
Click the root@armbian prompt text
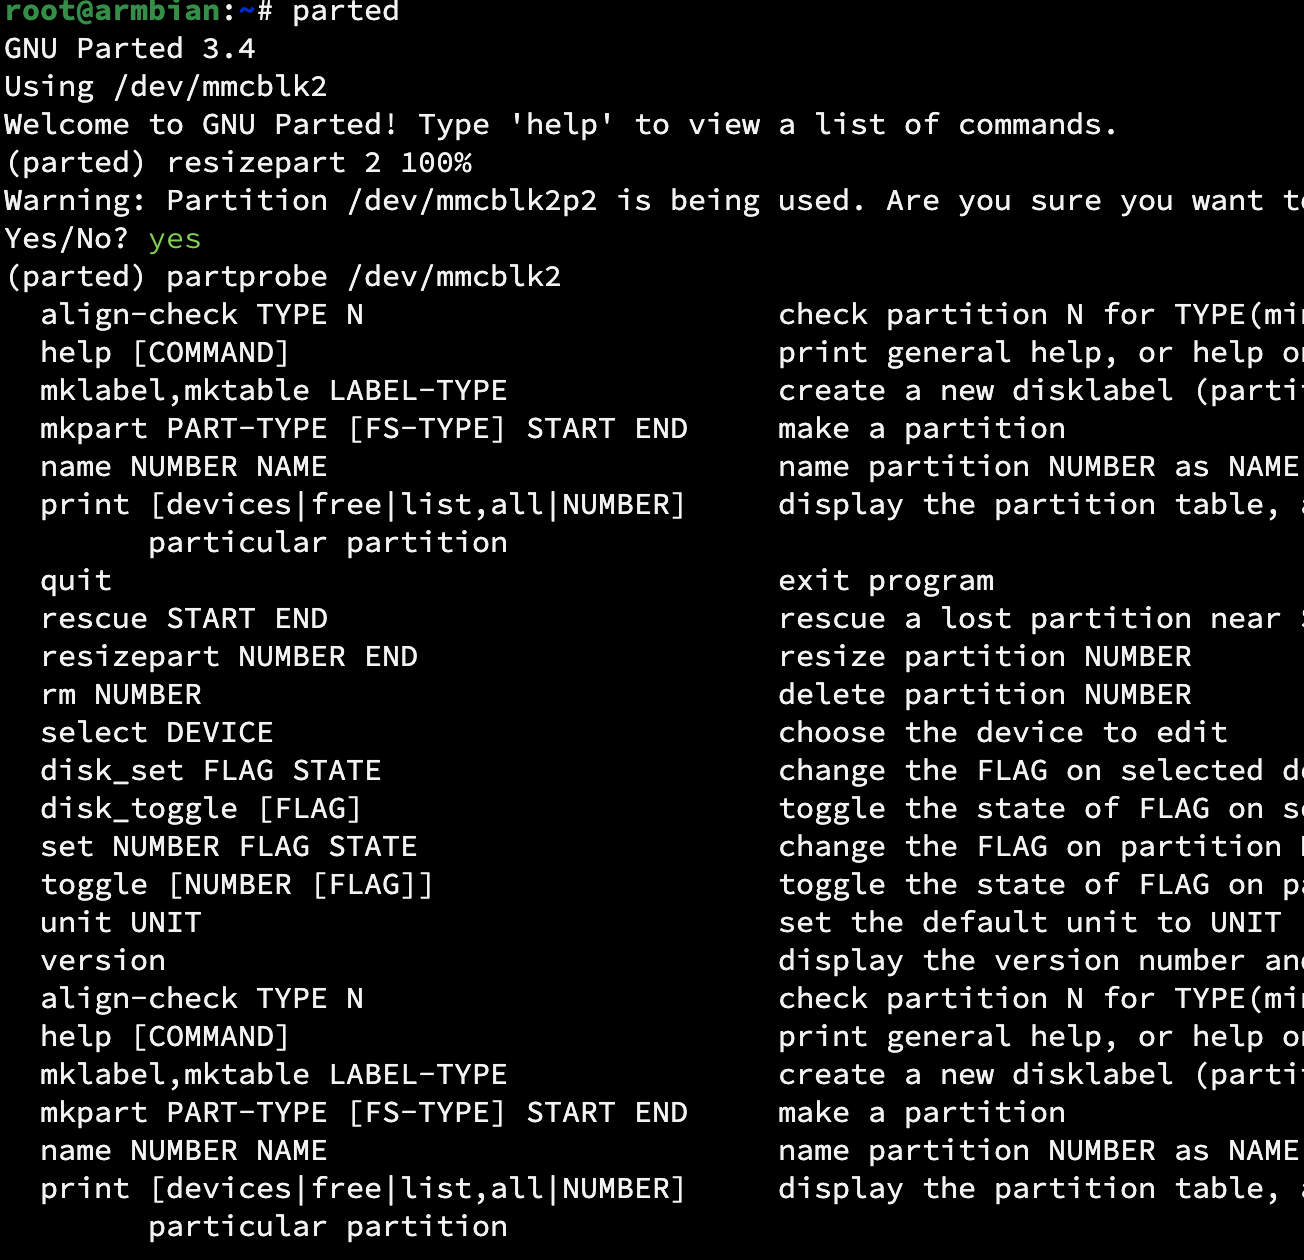(112, 11)
